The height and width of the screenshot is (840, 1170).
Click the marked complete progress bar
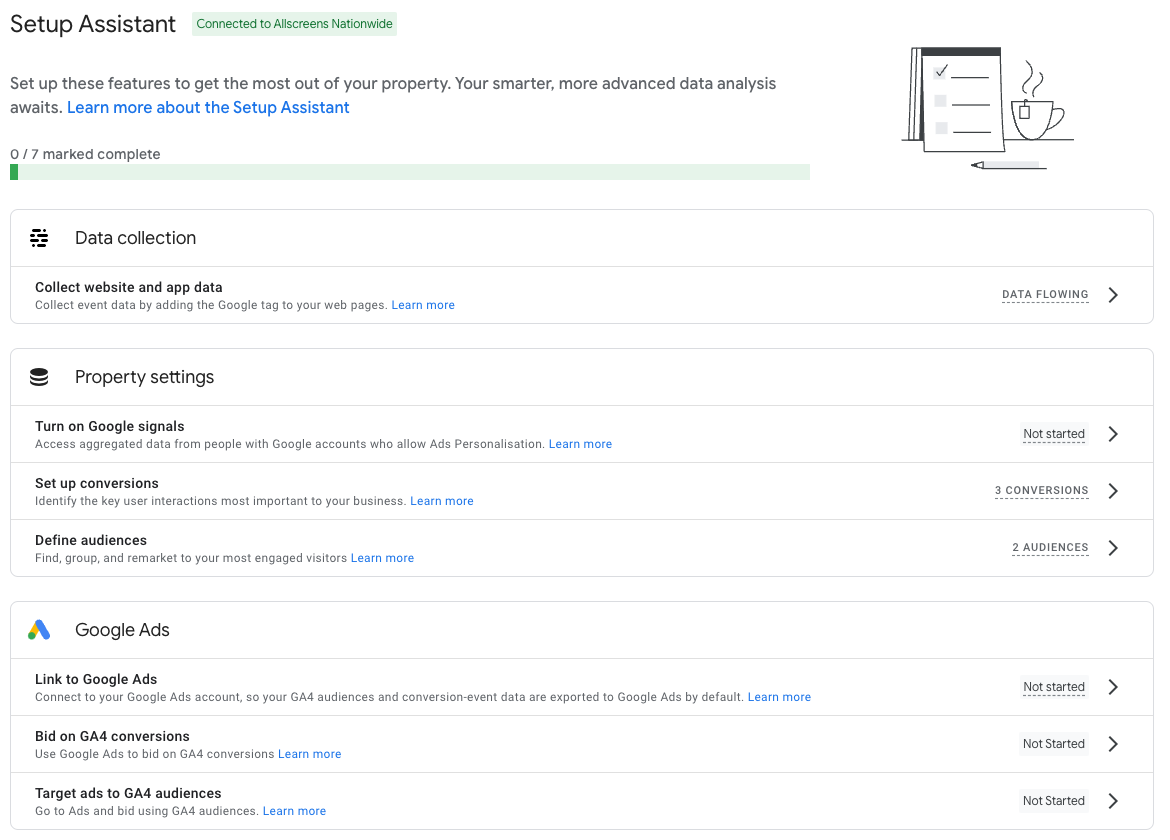410,172
